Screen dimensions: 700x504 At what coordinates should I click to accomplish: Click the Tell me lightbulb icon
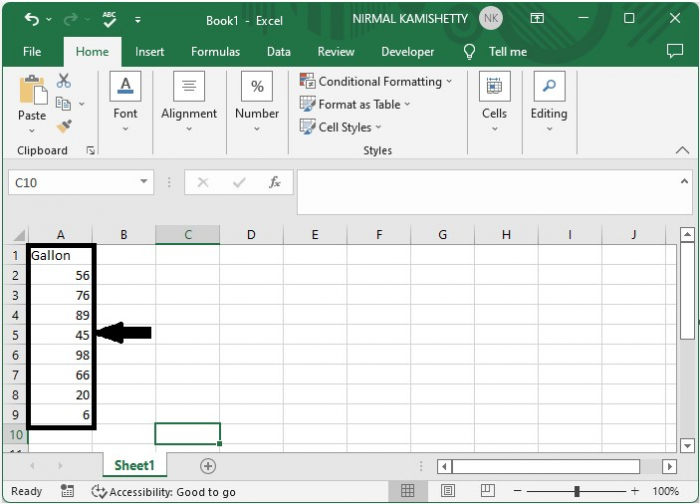(x=469, y=51)
